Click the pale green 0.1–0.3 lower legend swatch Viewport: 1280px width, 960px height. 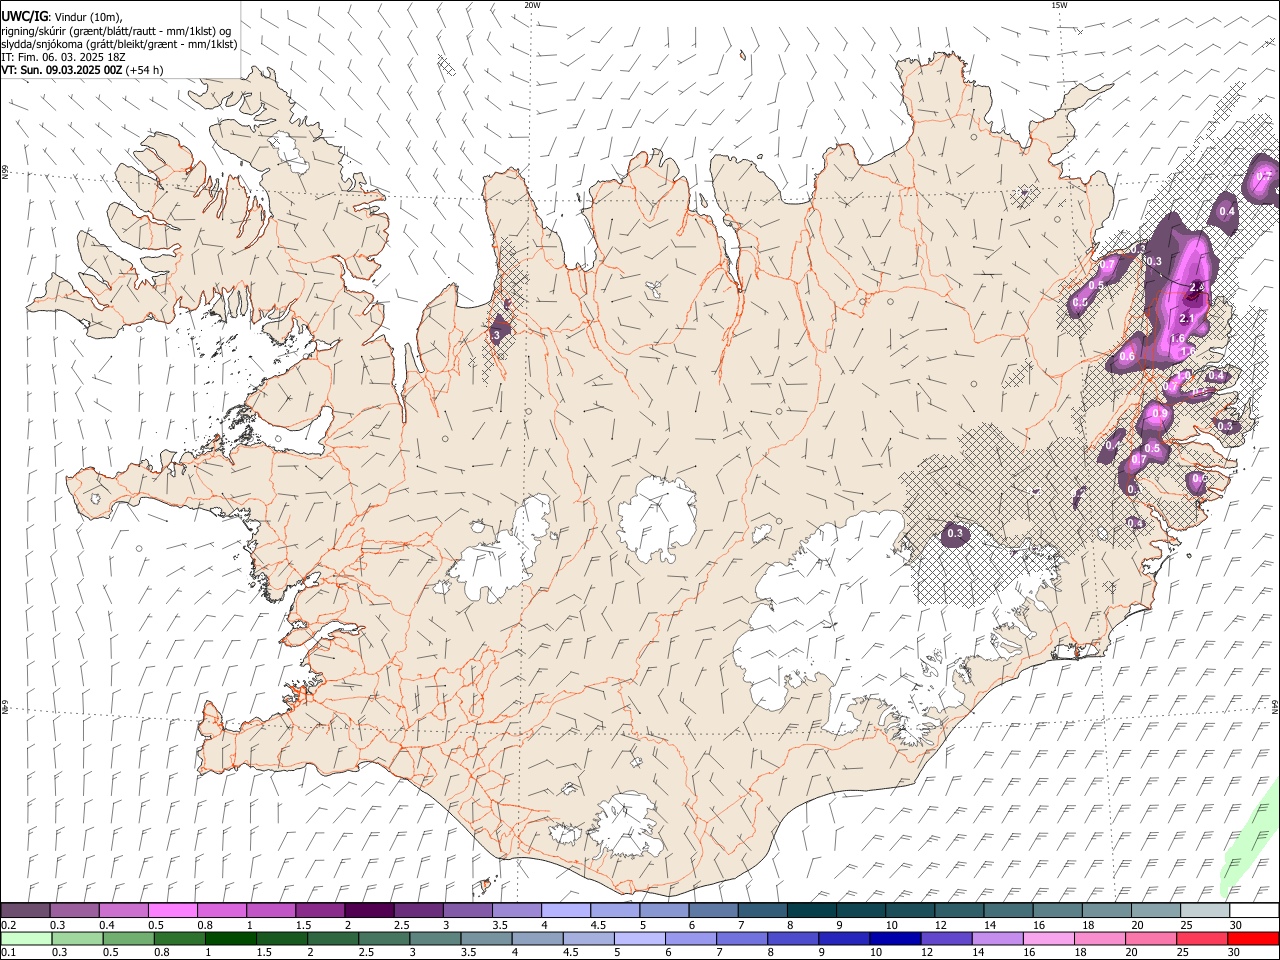pos(27,939)
